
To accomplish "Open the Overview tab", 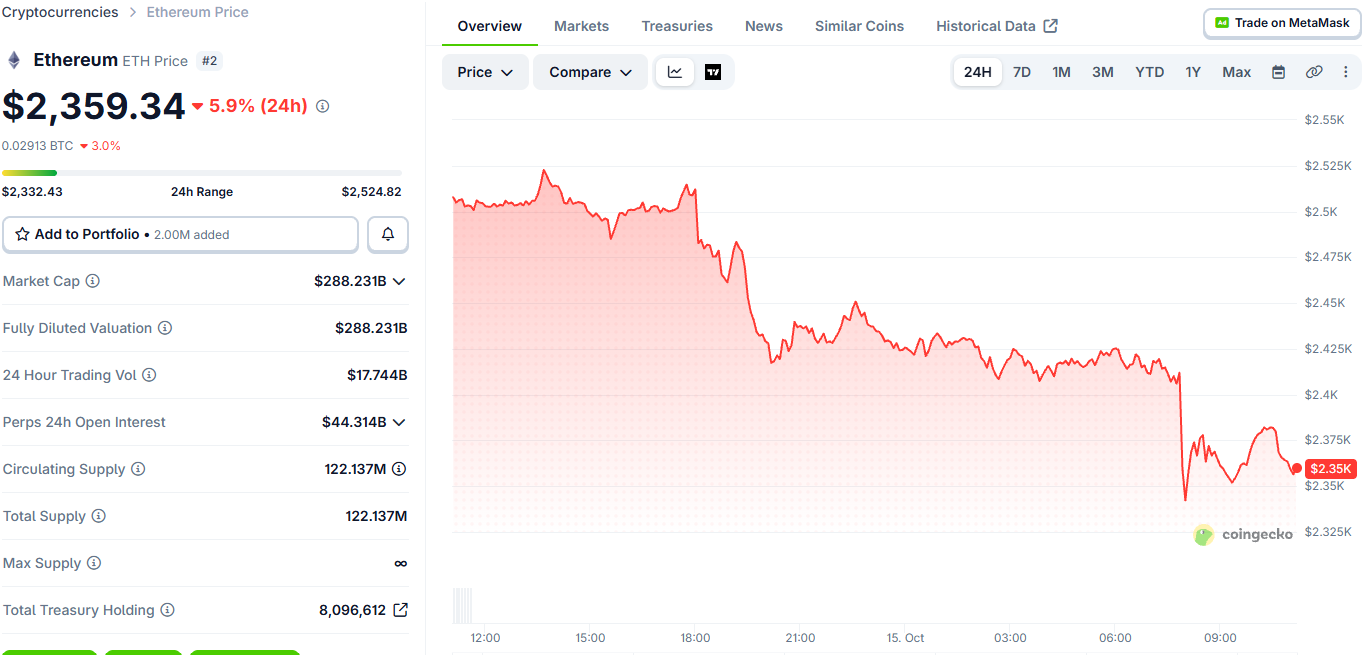I will [x=490, y=26].
